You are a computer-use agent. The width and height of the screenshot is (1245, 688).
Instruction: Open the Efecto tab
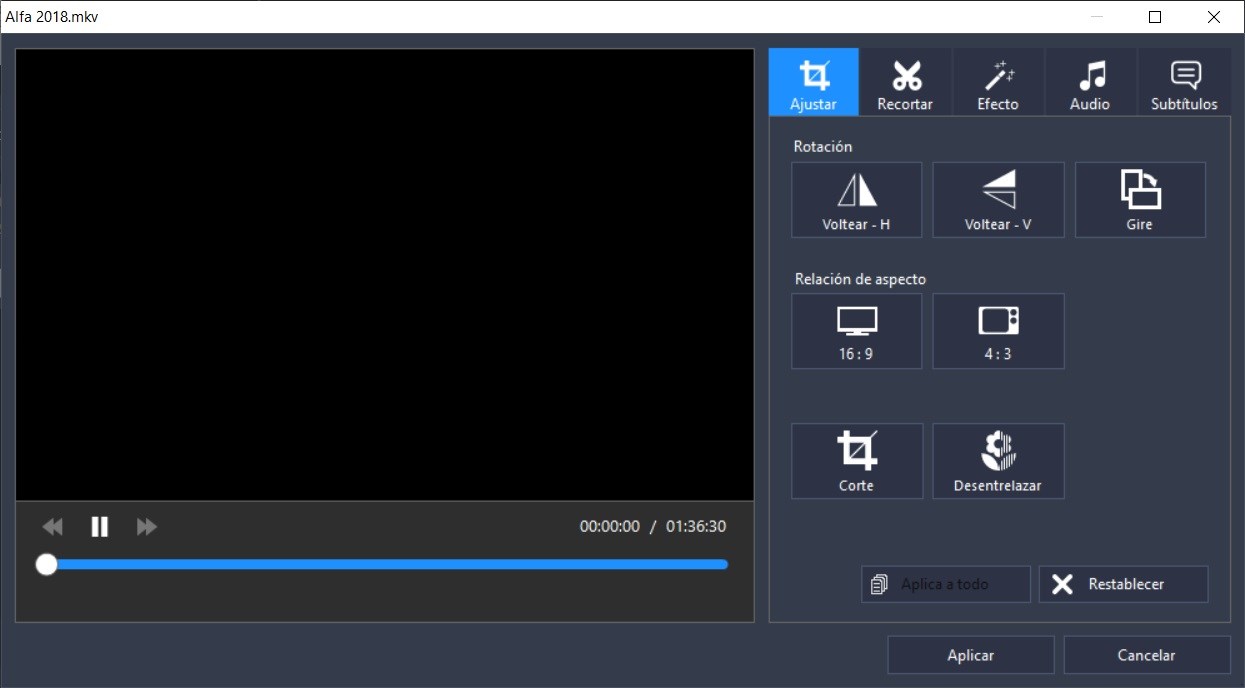click(997, 82)
